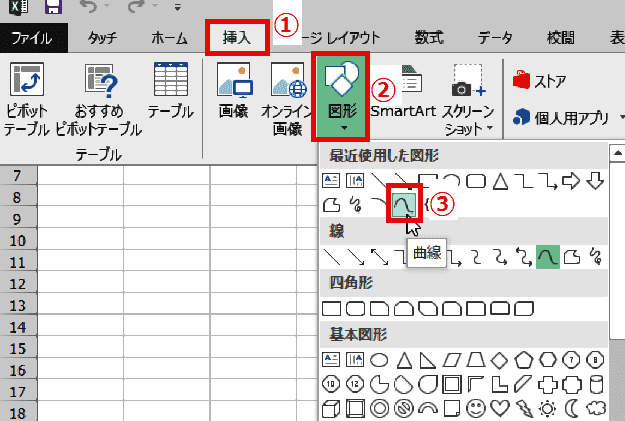Select the right arrow shape in recent shapes
The width and height of the screenshot is (625, 421).
pyautogui.click(x=571, y=181)
